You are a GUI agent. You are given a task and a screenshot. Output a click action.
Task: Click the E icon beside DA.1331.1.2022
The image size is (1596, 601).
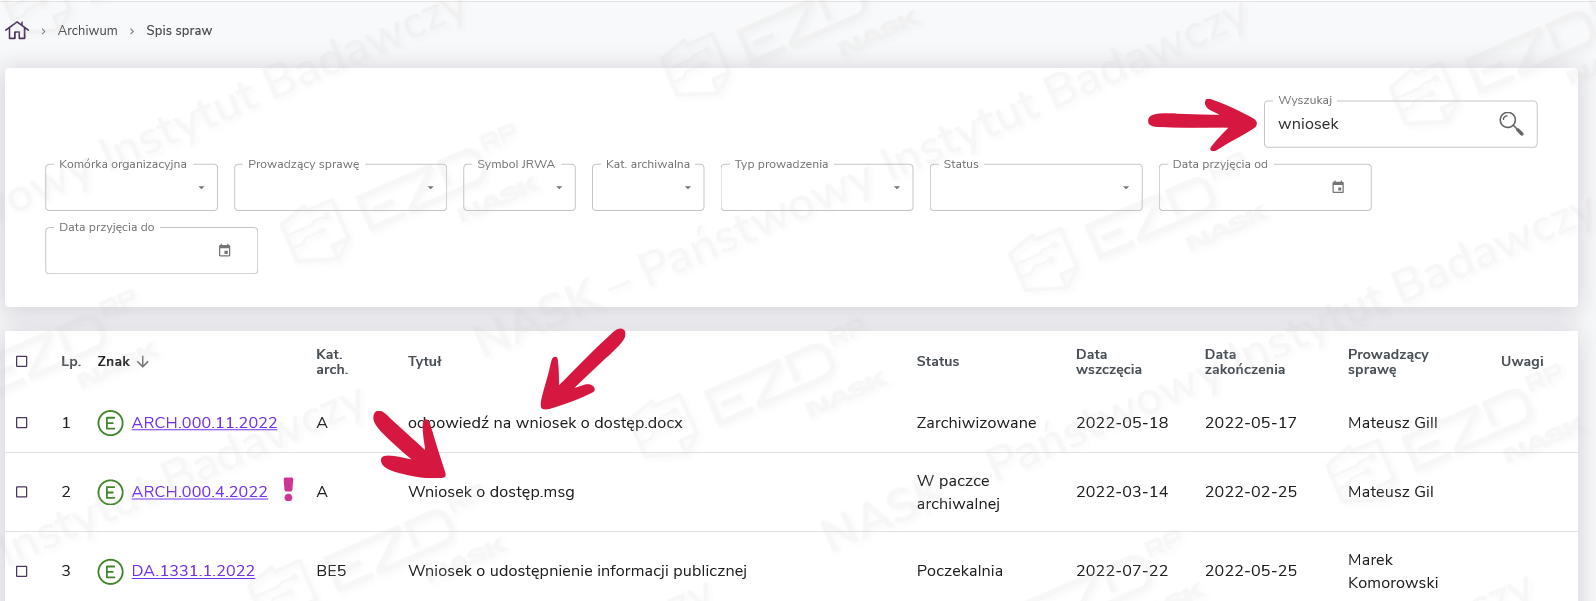(x=110, y=571)
